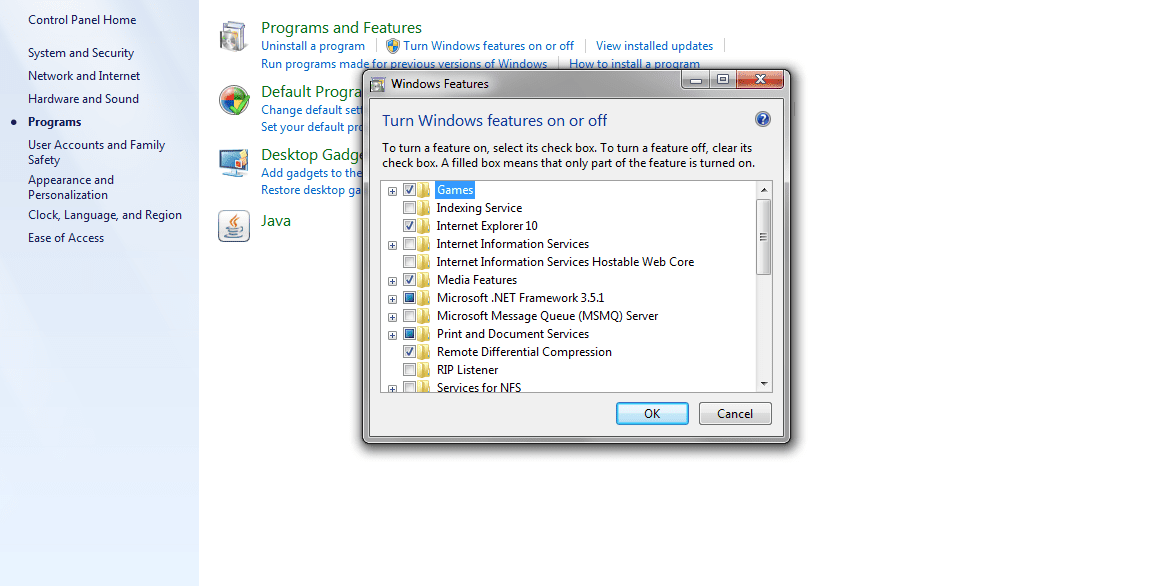
Task: Click the Default Programs icon
Action: click(233, 100)
